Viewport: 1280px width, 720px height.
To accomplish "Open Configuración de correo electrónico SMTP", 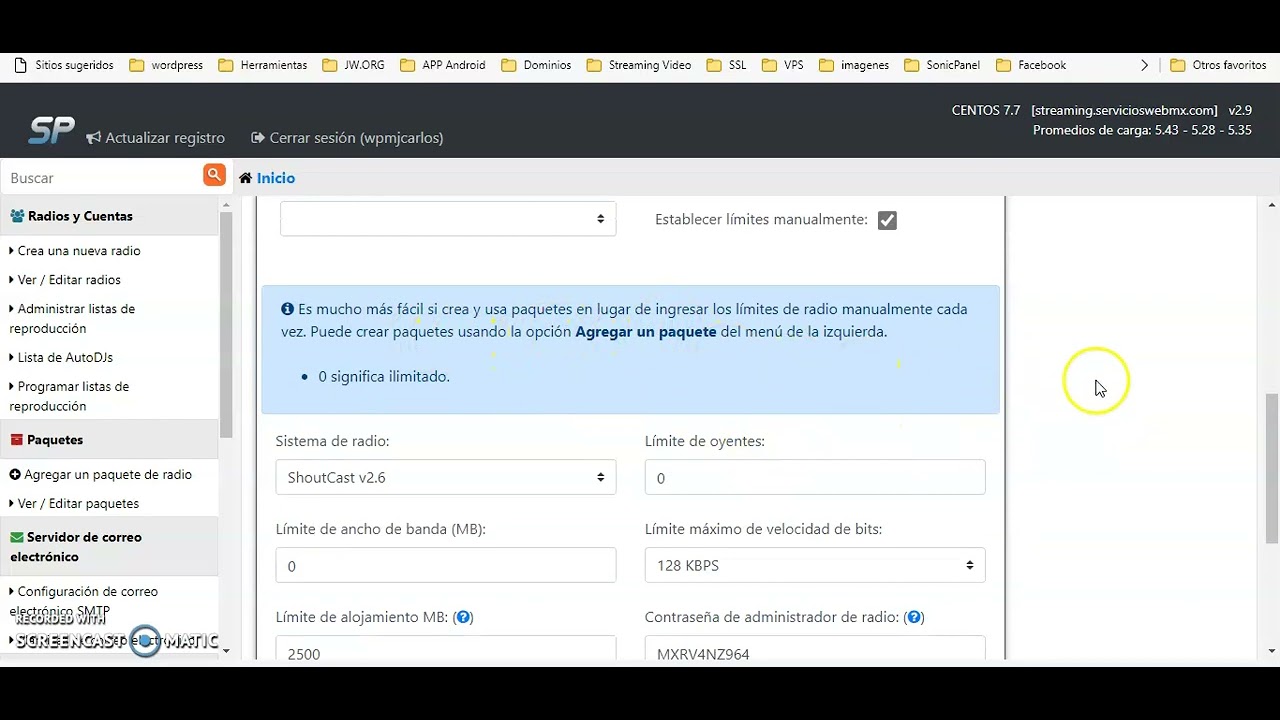I will click(x=84, y=601).
